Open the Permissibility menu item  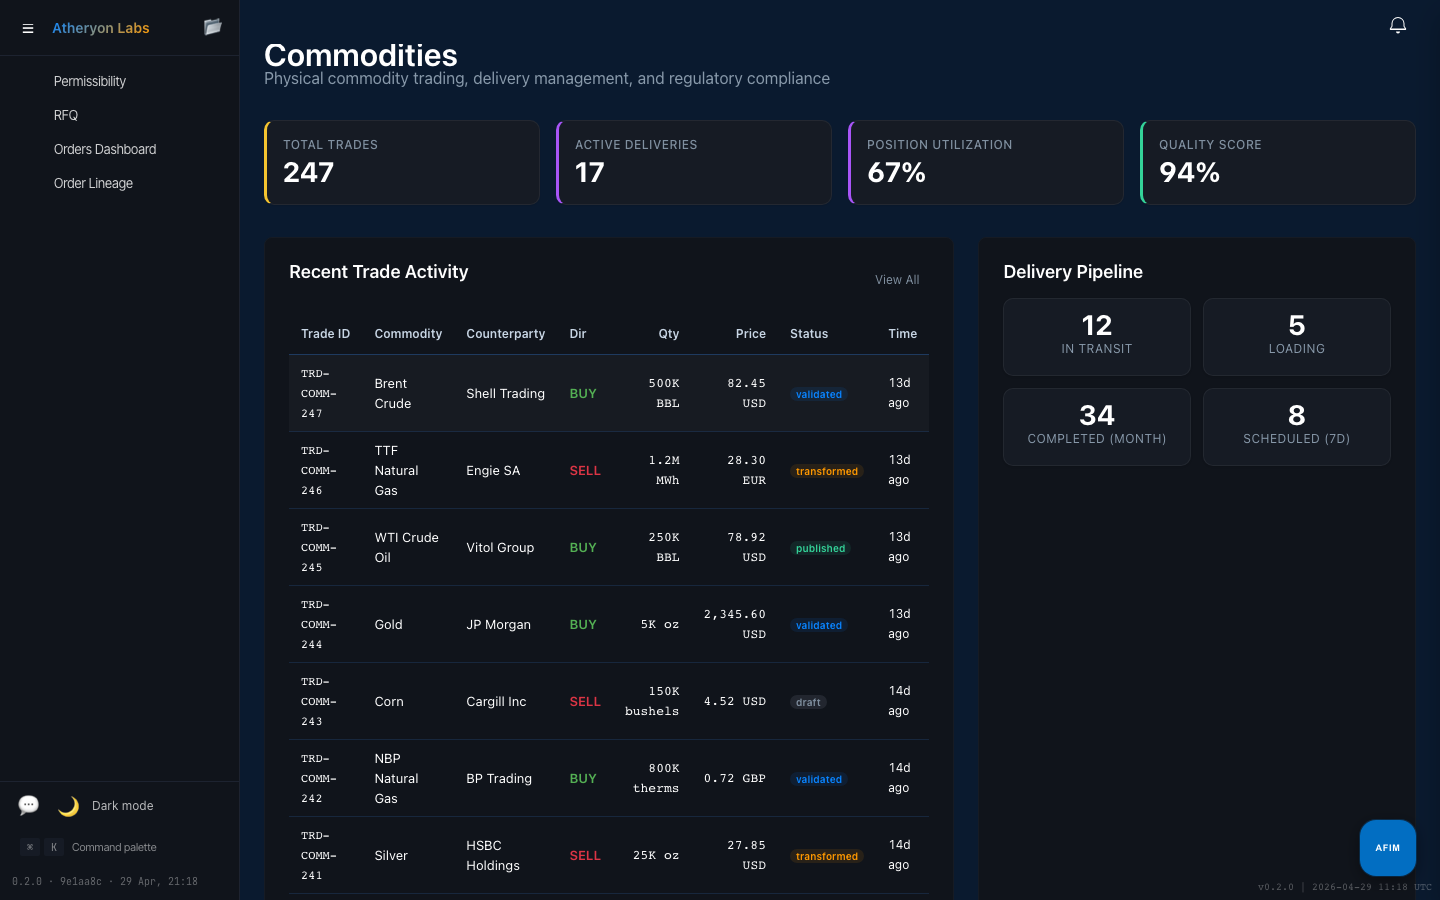[x=90, y=81]
